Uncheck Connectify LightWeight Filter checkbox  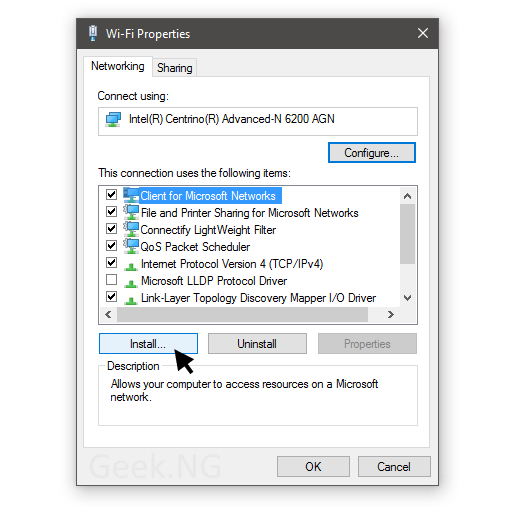point(111,228)
